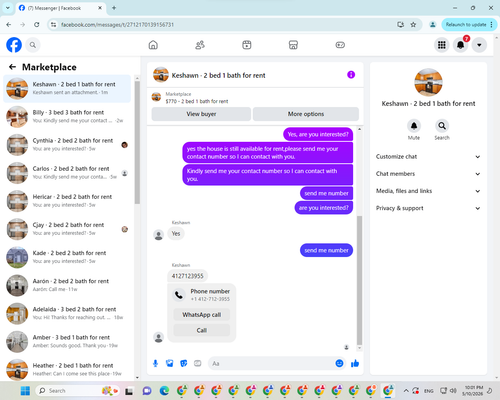Image resolution: width=500 pixels, height=400 pixels.
Task: Open notifications bell with red badge
Action: tap(461, 45)
